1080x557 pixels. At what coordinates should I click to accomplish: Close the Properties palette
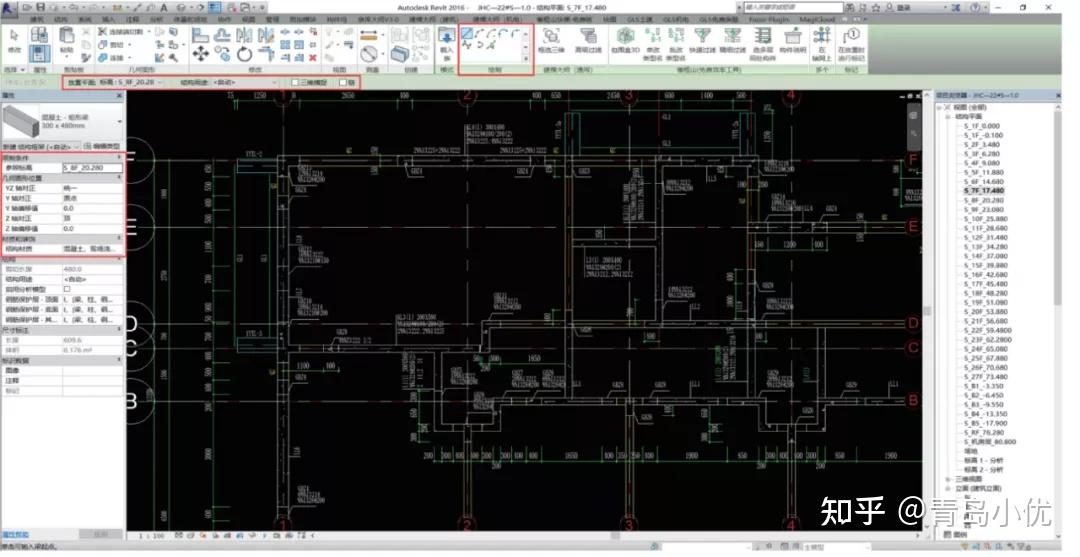point(119,96)
